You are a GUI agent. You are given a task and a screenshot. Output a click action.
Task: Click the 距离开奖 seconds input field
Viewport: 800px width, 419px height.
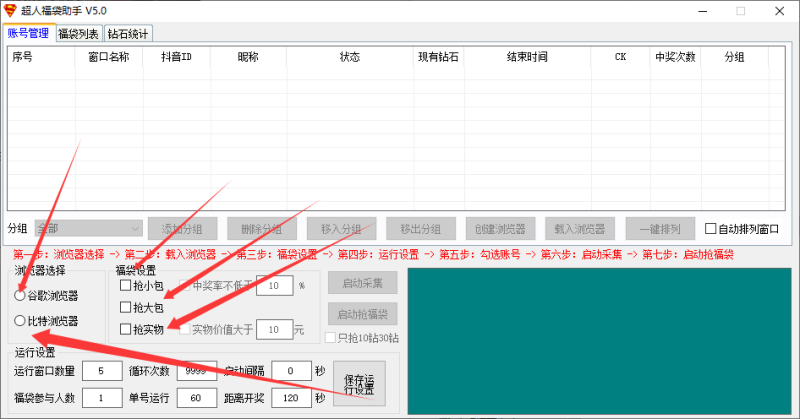[x=291, y=398]
